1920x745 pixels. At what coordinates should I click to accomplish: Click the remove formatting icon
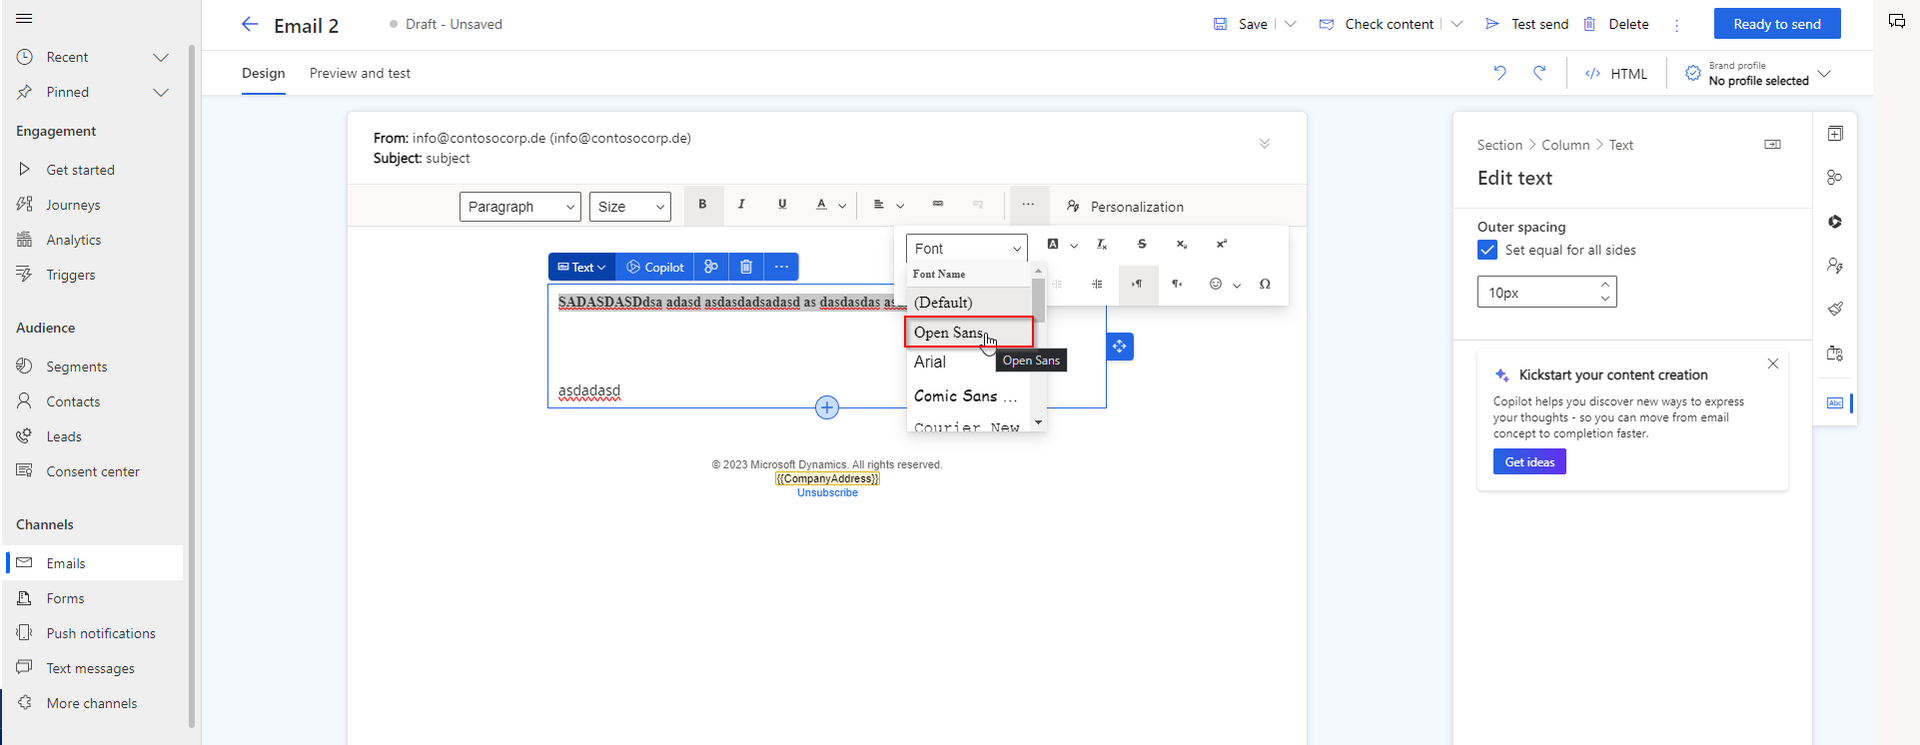1101,244
